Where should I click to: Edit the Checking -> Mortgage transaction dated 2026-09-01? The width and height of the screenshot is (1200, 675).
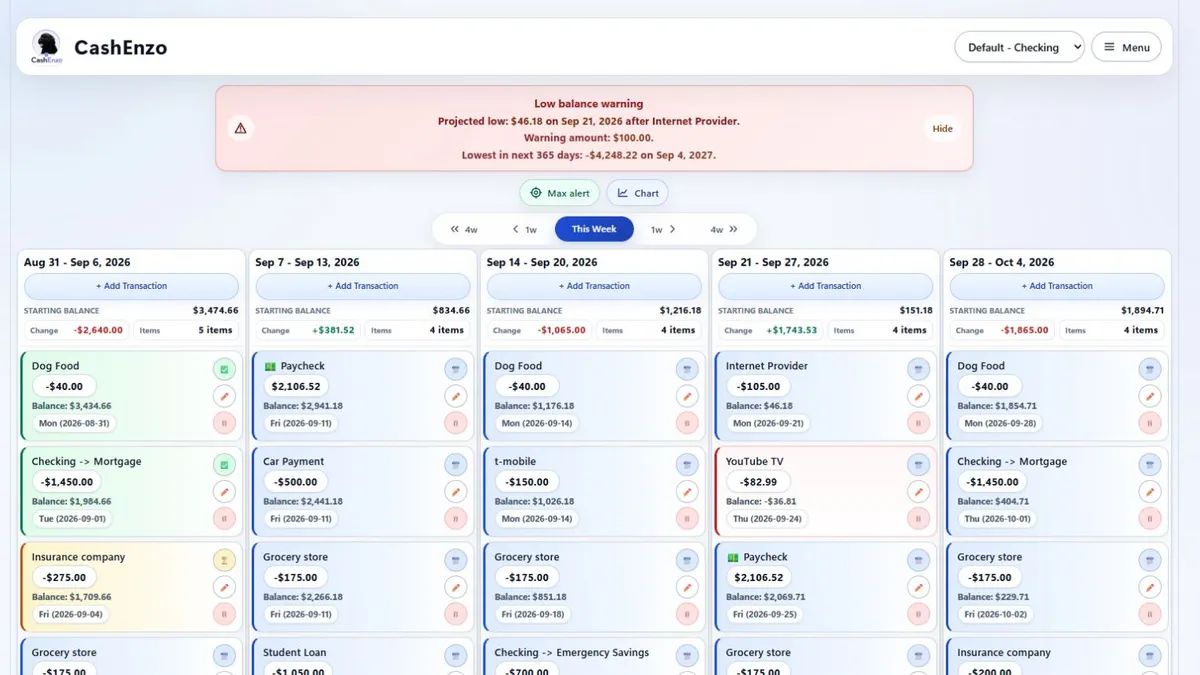pyautogui.click(x=224, y=492)
